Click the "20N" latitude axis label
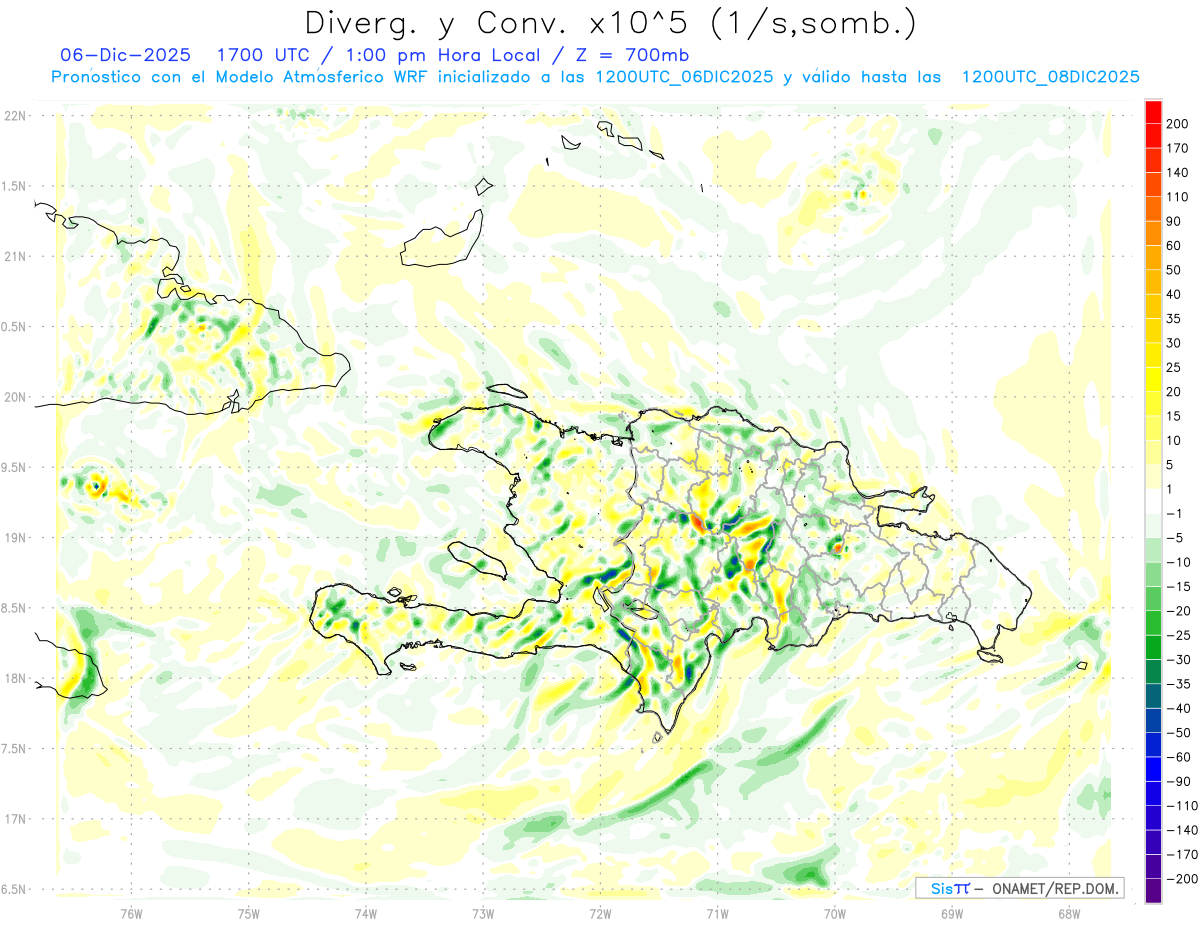The image size is (1200, 927). [15, 397]
